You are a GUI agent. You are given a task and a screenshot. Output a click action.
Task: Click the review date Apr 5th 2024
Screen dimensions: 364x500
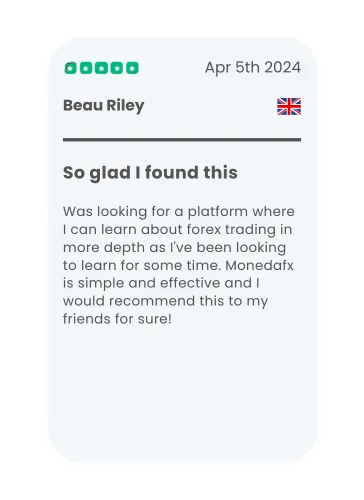click(253, 68)
